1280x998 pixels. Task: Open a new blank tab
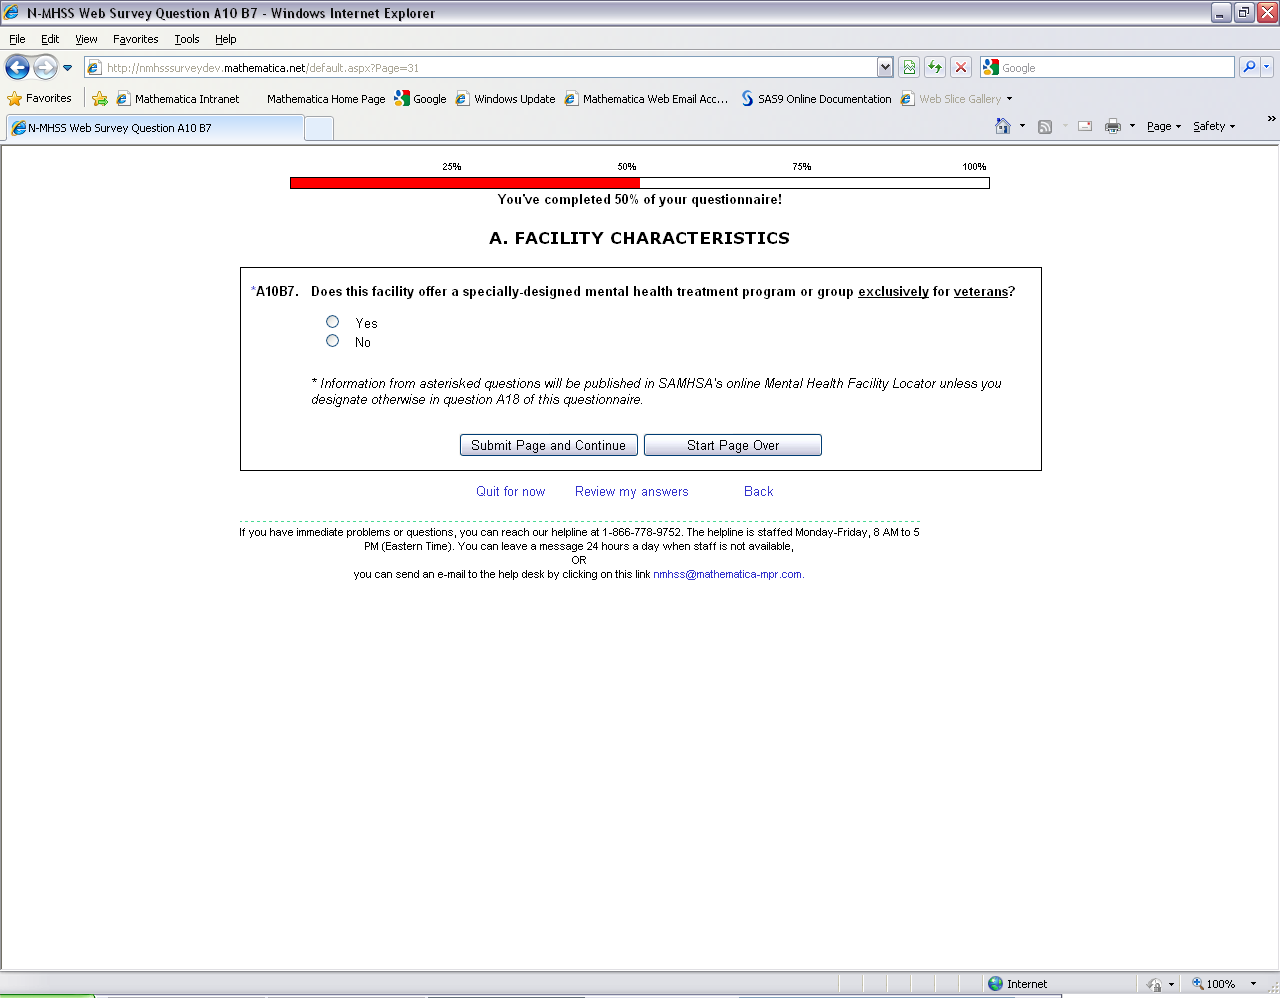point(318,128)
